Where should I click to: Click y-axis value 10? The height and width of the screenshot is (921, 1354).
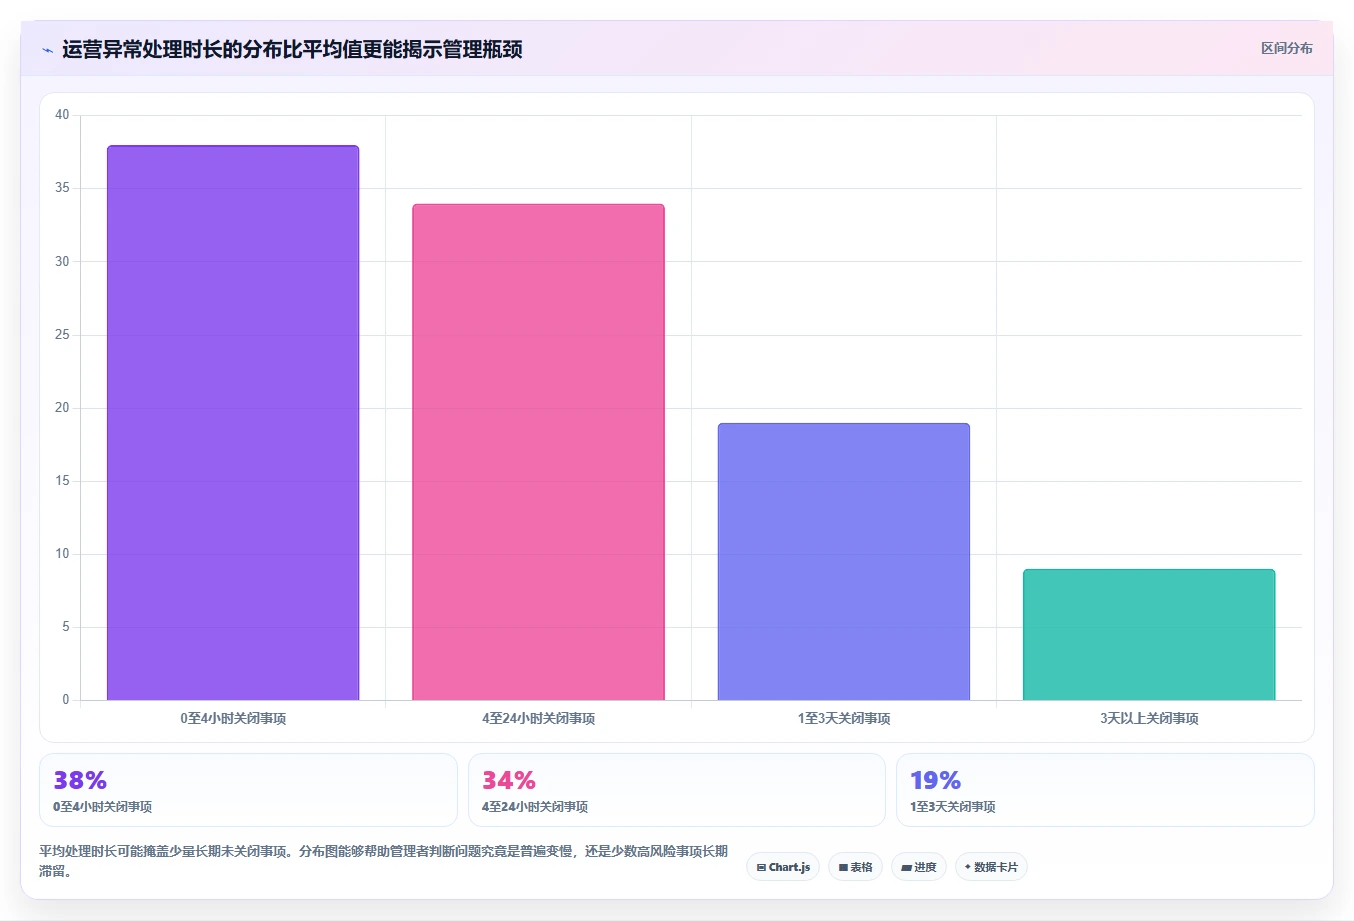tap(62, 553)
